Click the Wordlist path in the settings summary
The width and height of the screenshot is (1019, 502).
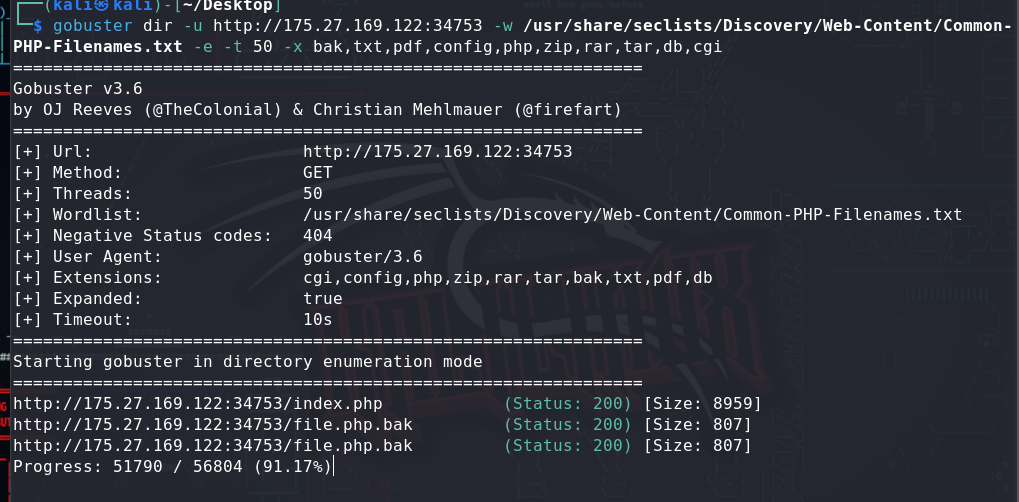pyautogui.click(x=632, y=215)
